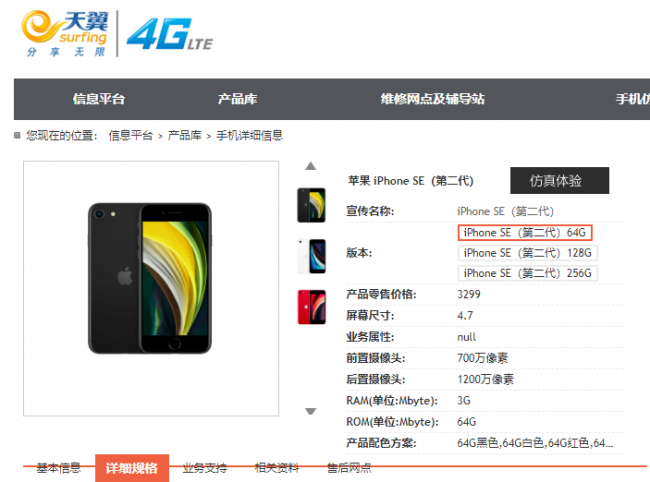The height and width of the screenshot is (482, 650).
Task: Switch to the 售后网点 tab
Action: [x=349, y=468]
